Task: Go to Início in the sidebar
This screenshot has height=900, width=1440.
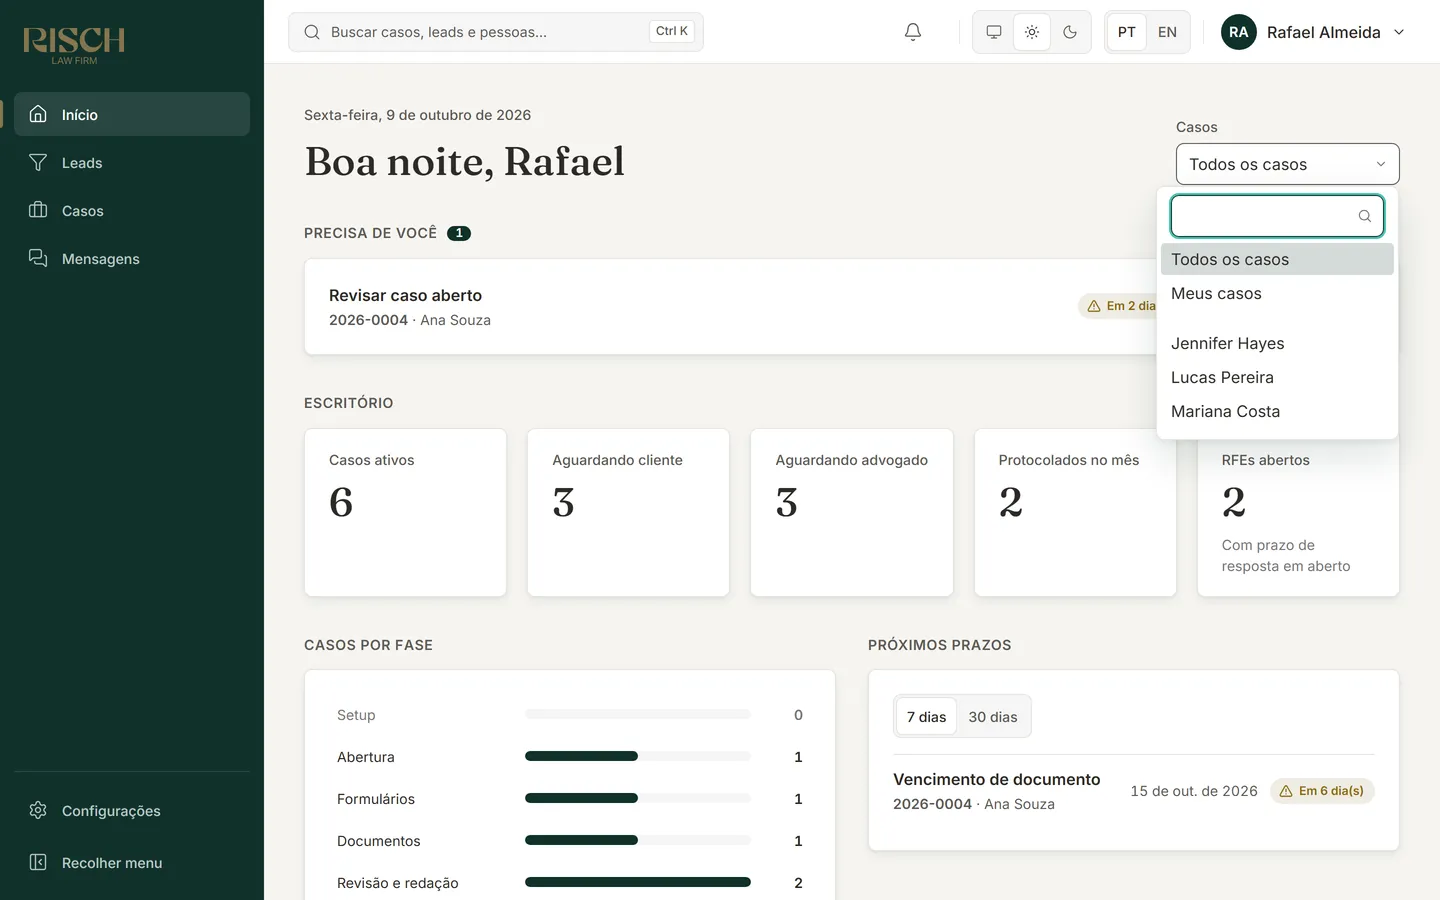Action: tap(132, 114)
